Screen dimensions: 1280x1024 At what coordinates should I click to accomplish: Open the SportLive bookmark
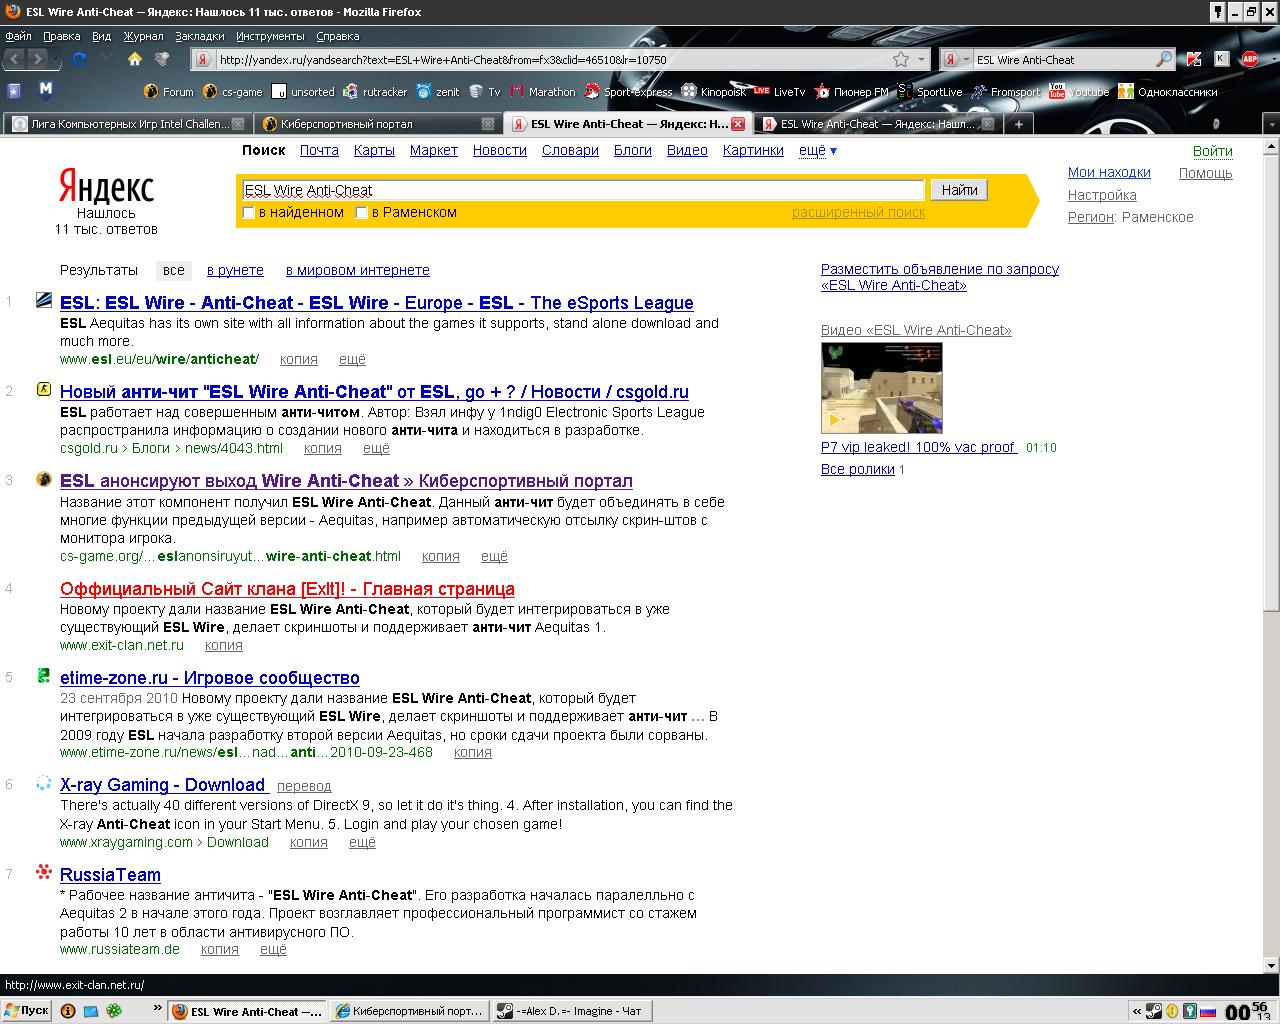[930, 91]
